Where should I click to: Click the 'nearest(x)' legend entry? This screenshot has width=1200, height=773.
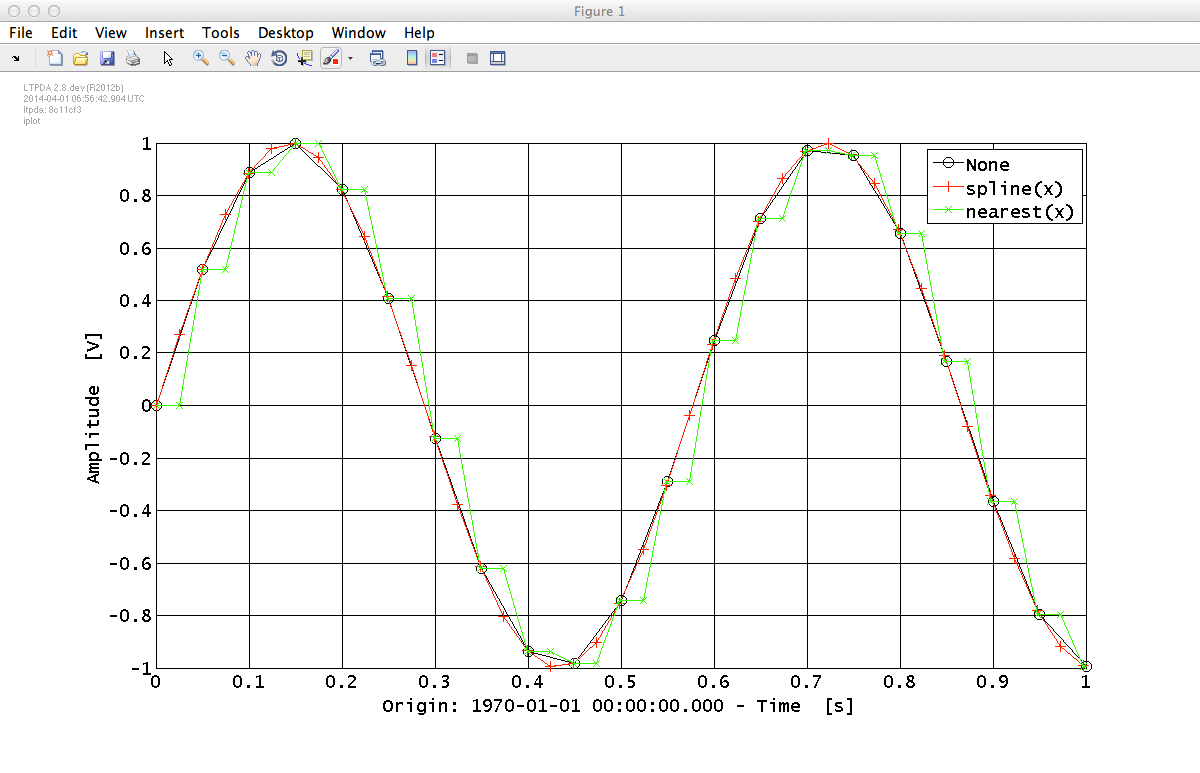(x=1020, y=211)
